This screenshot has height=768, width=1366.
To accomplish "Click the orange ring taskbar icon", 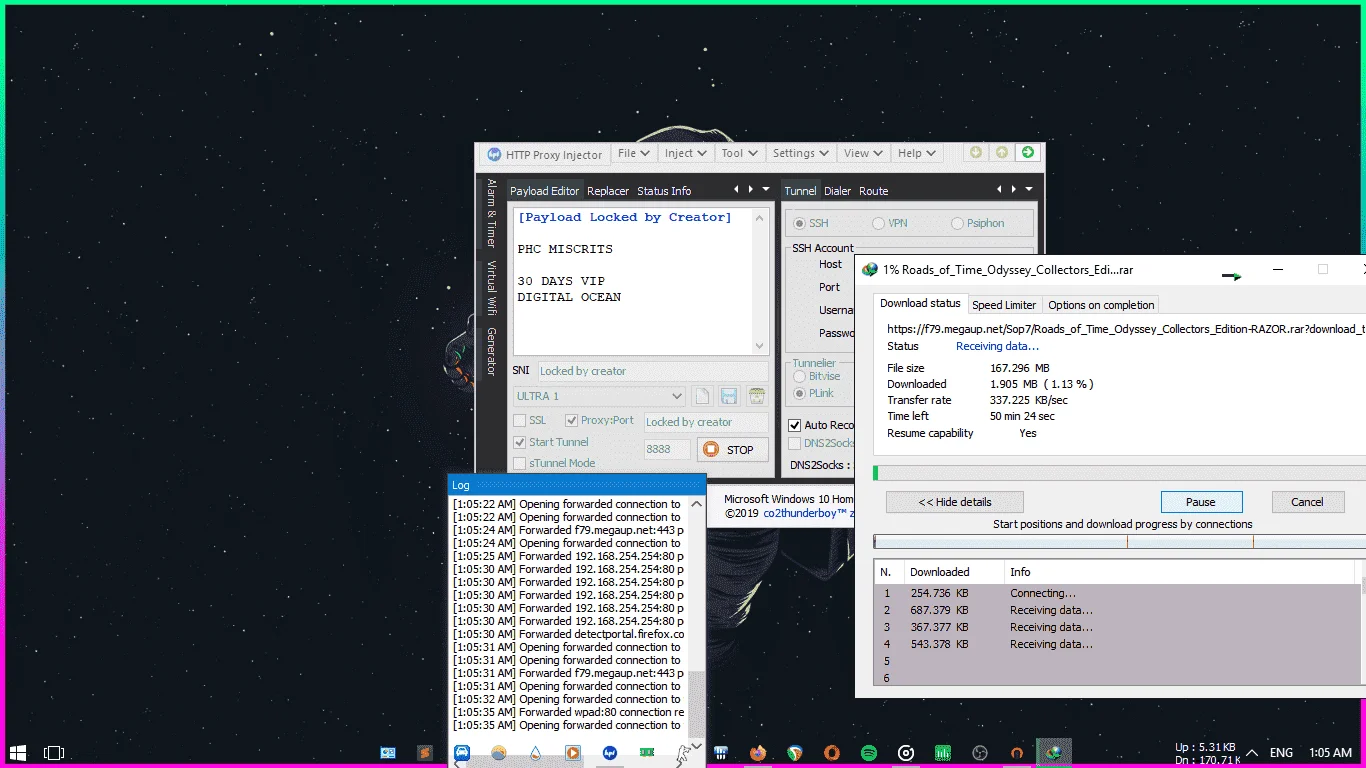I will tap(832, 753).
